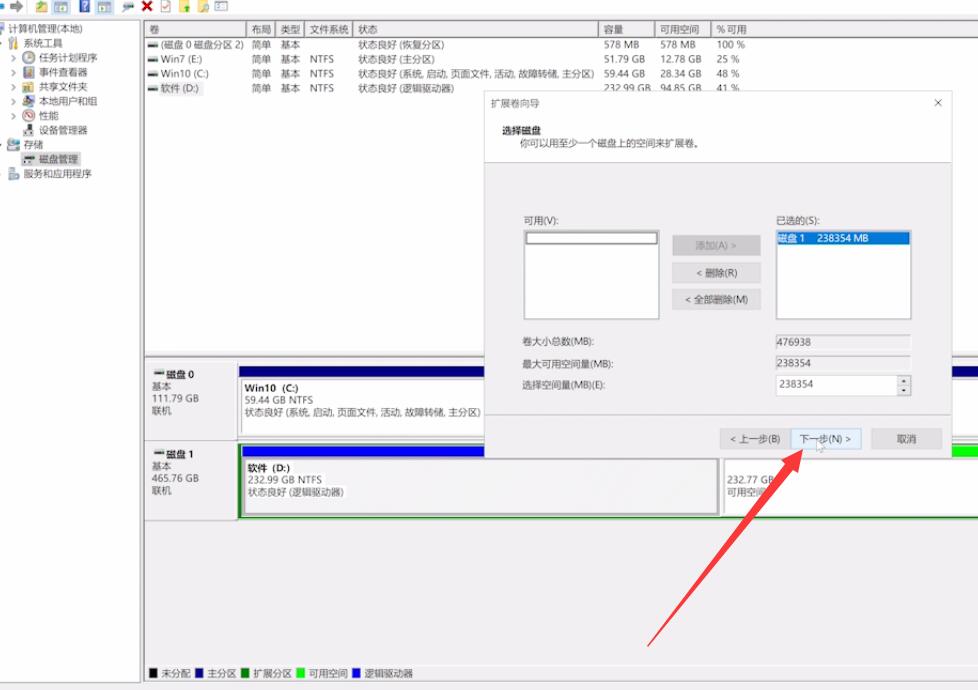
Task: Toggle the show/hide console tree toolbar icon
Action: tap(61, 6)
